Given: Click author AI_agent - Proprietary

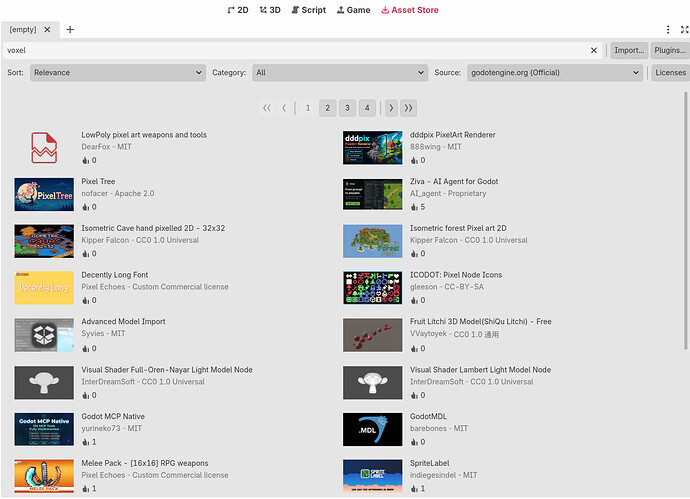Looking at the screenshot, I should [448, 193].
